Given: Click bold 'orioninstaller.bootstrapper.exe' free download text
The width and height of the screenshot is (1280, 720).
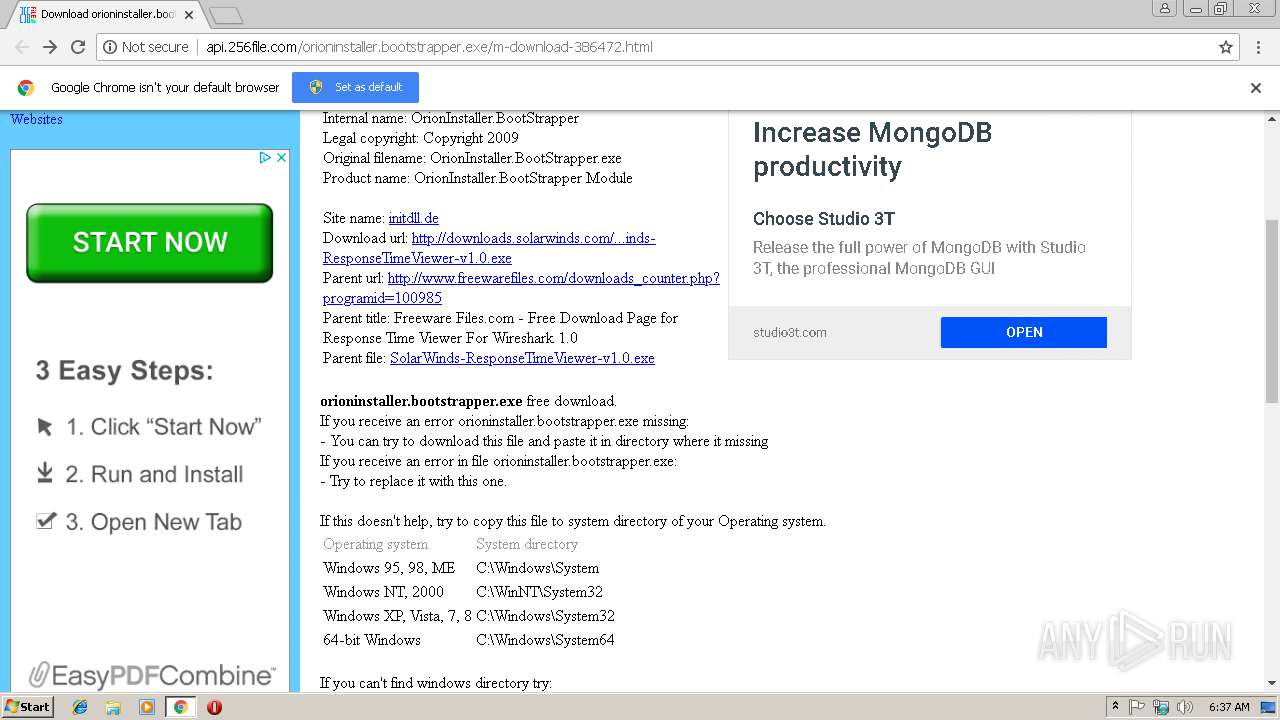Looking at the screenshot, I should click(421, 401).
